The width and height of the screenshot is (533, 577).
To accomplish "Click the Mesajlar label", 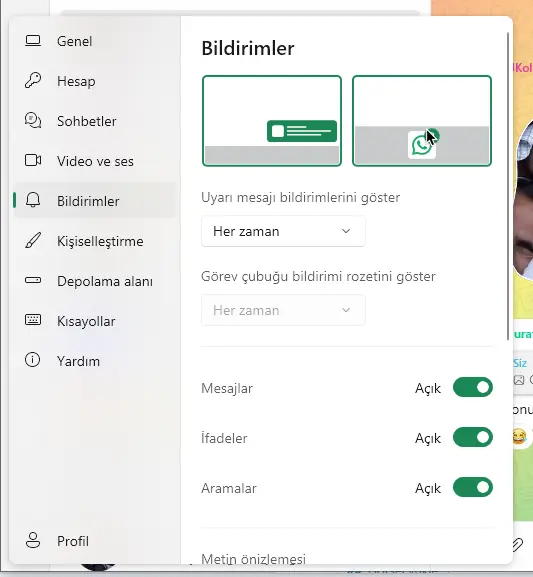I will (x=227, y=388).
